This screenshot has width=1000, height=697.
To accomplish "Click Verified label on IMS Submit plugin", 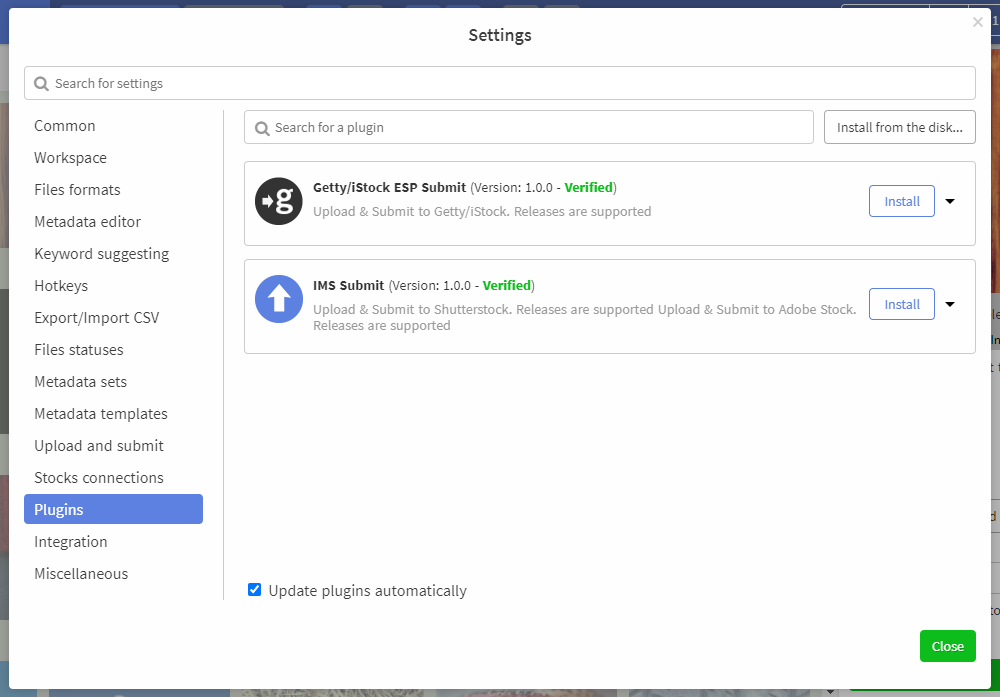I will click(506, 286).
